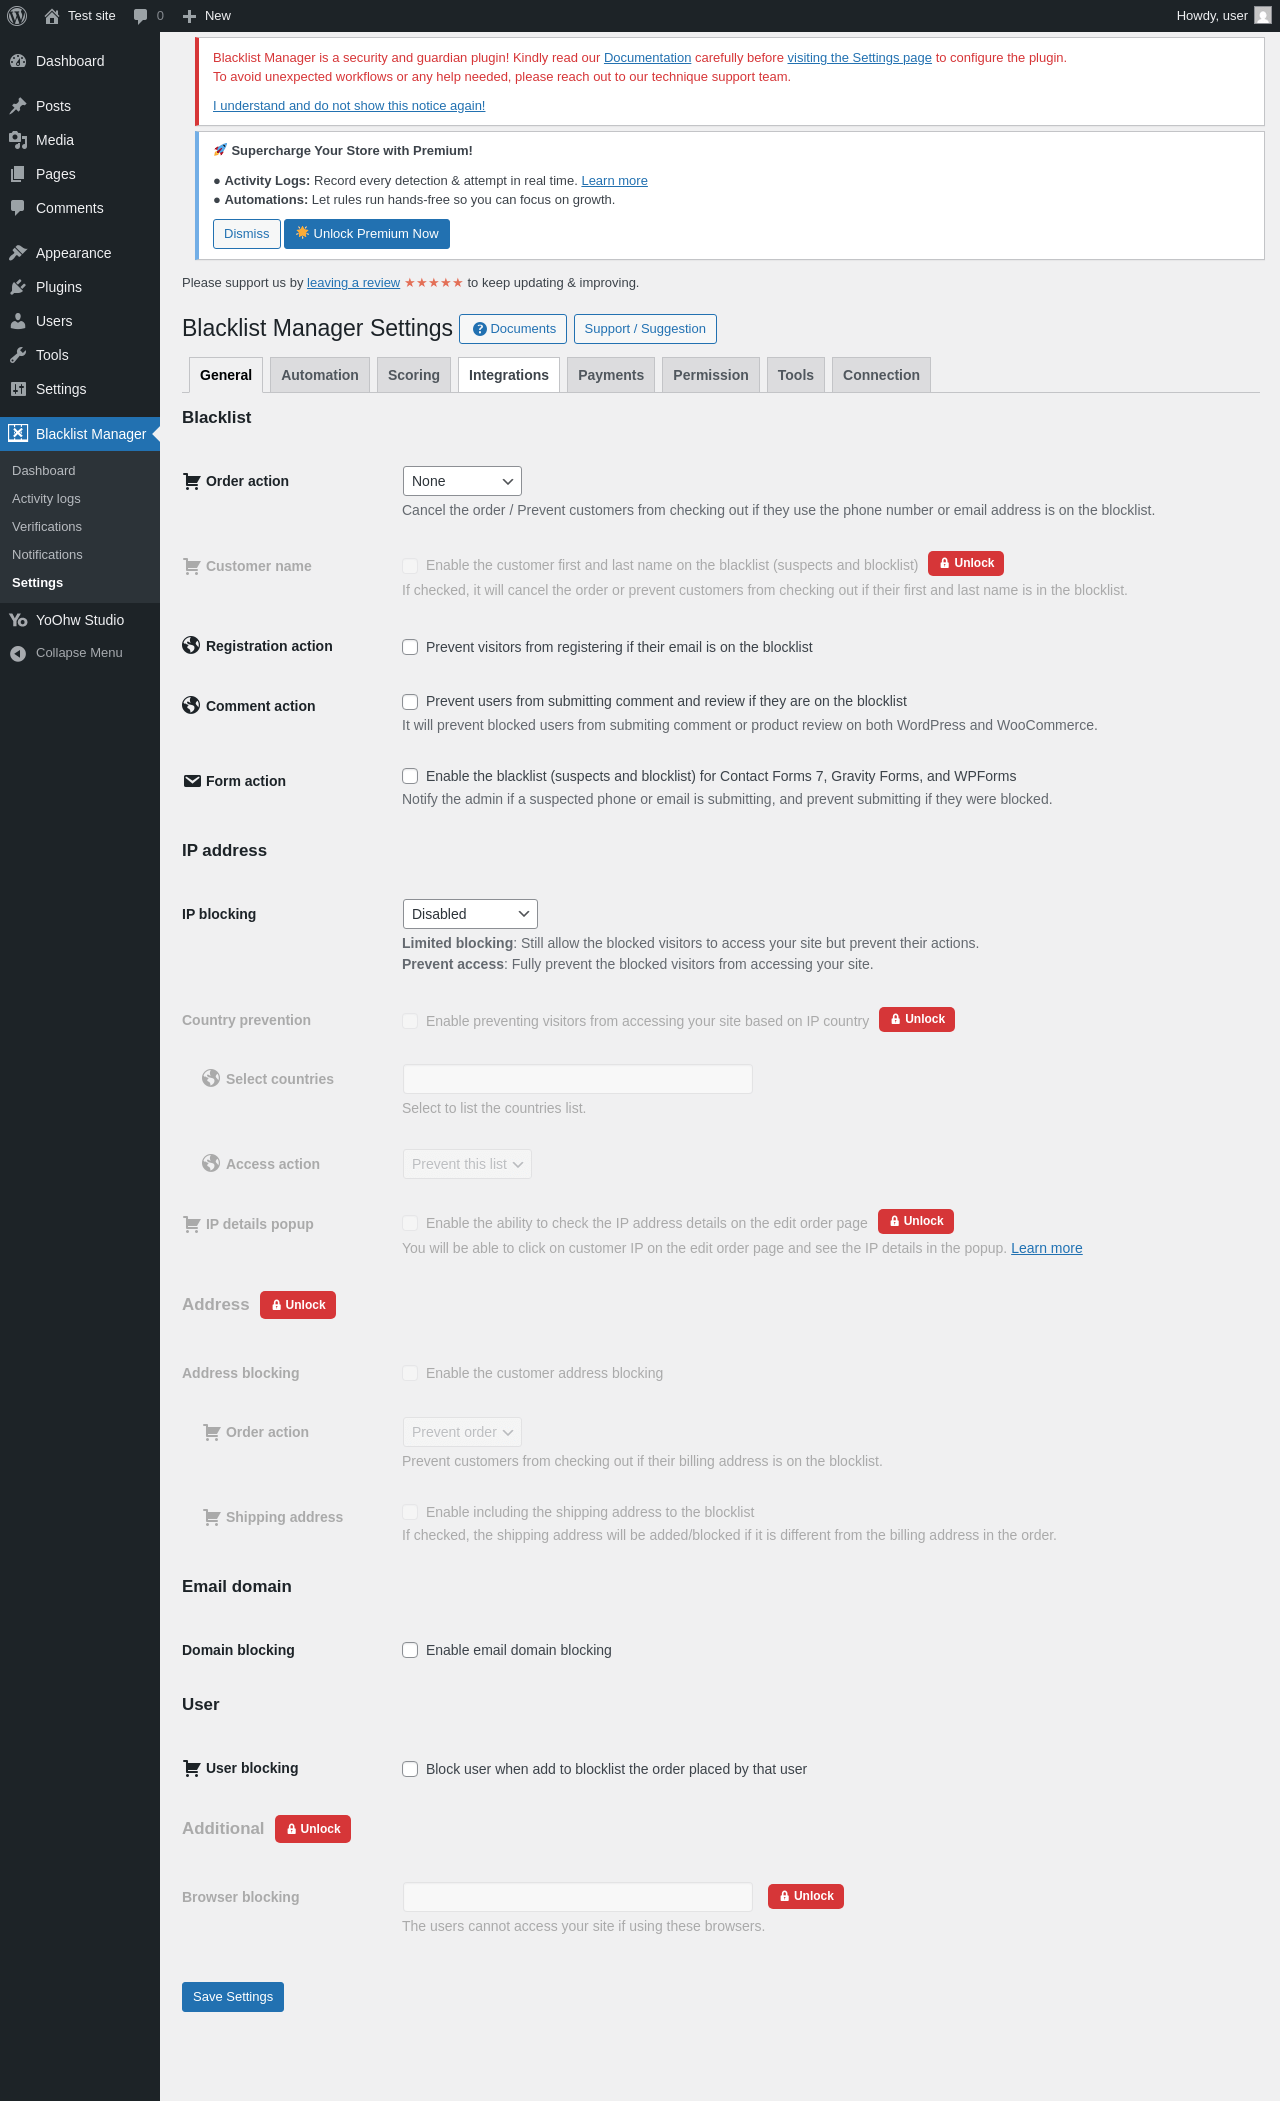Image resolution: width=1280 pixels, height=2101 pixels.
Task: Open the Order action None dropdown
Action: [462, 481]
